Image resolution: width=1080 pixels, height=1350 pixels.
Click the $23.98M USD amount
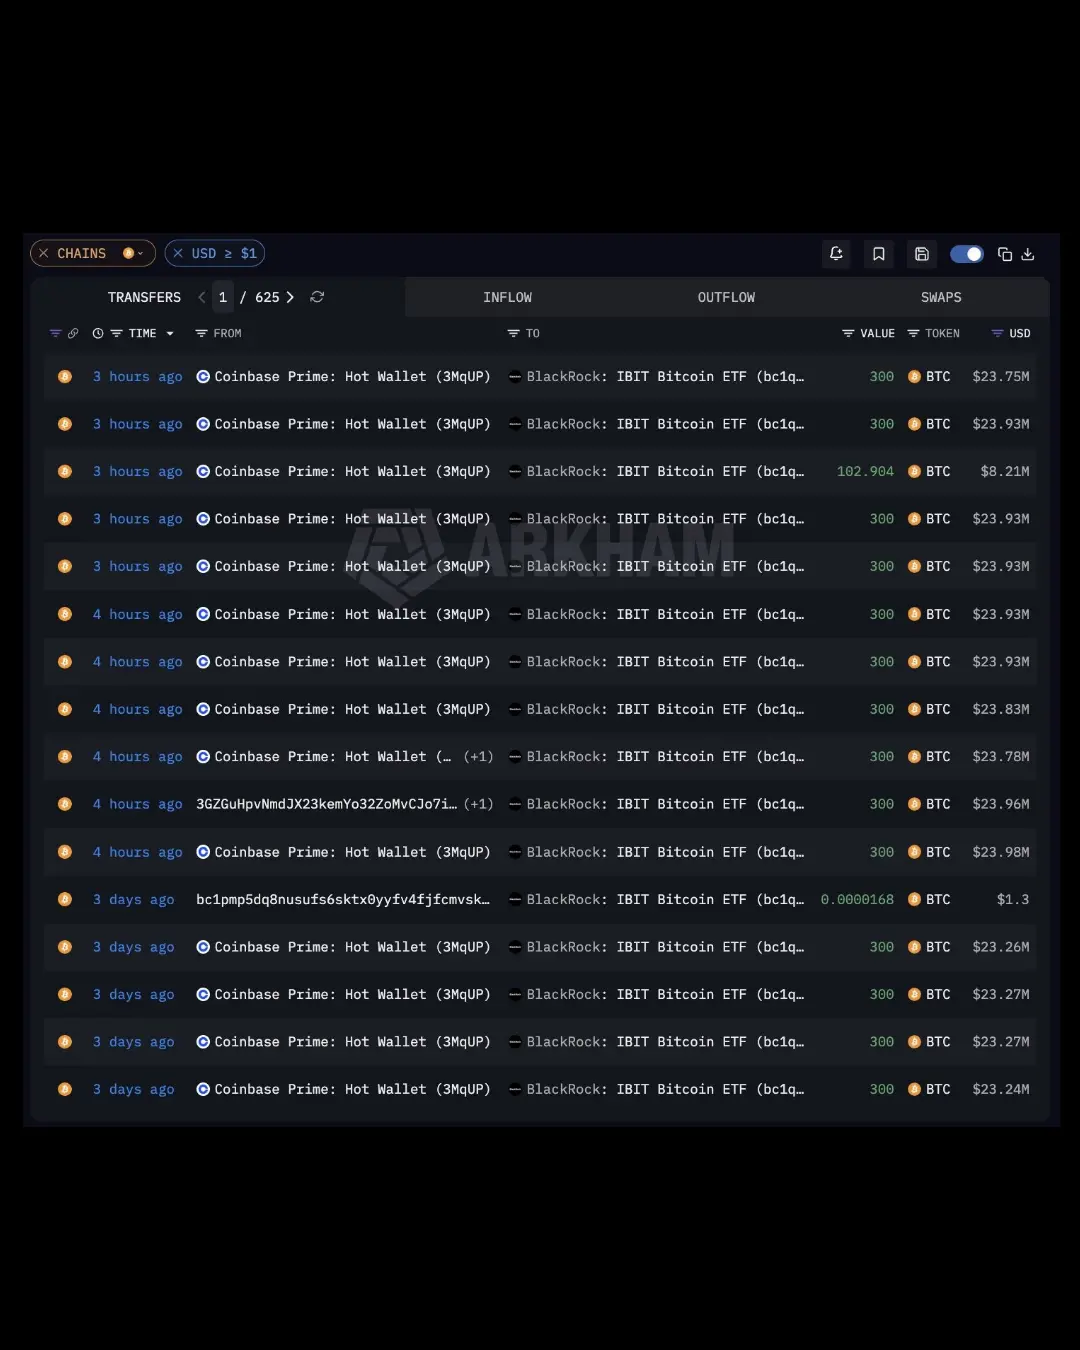pyautogui.click(x=1001, y=852)
